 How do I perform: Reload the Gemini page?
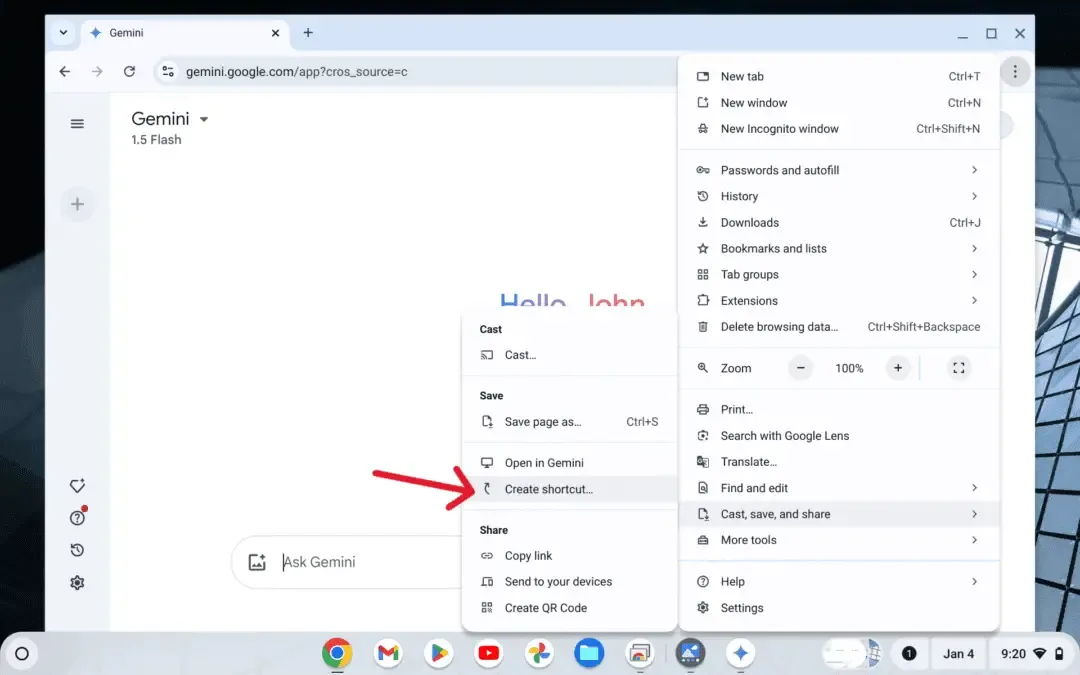(129, 72)
